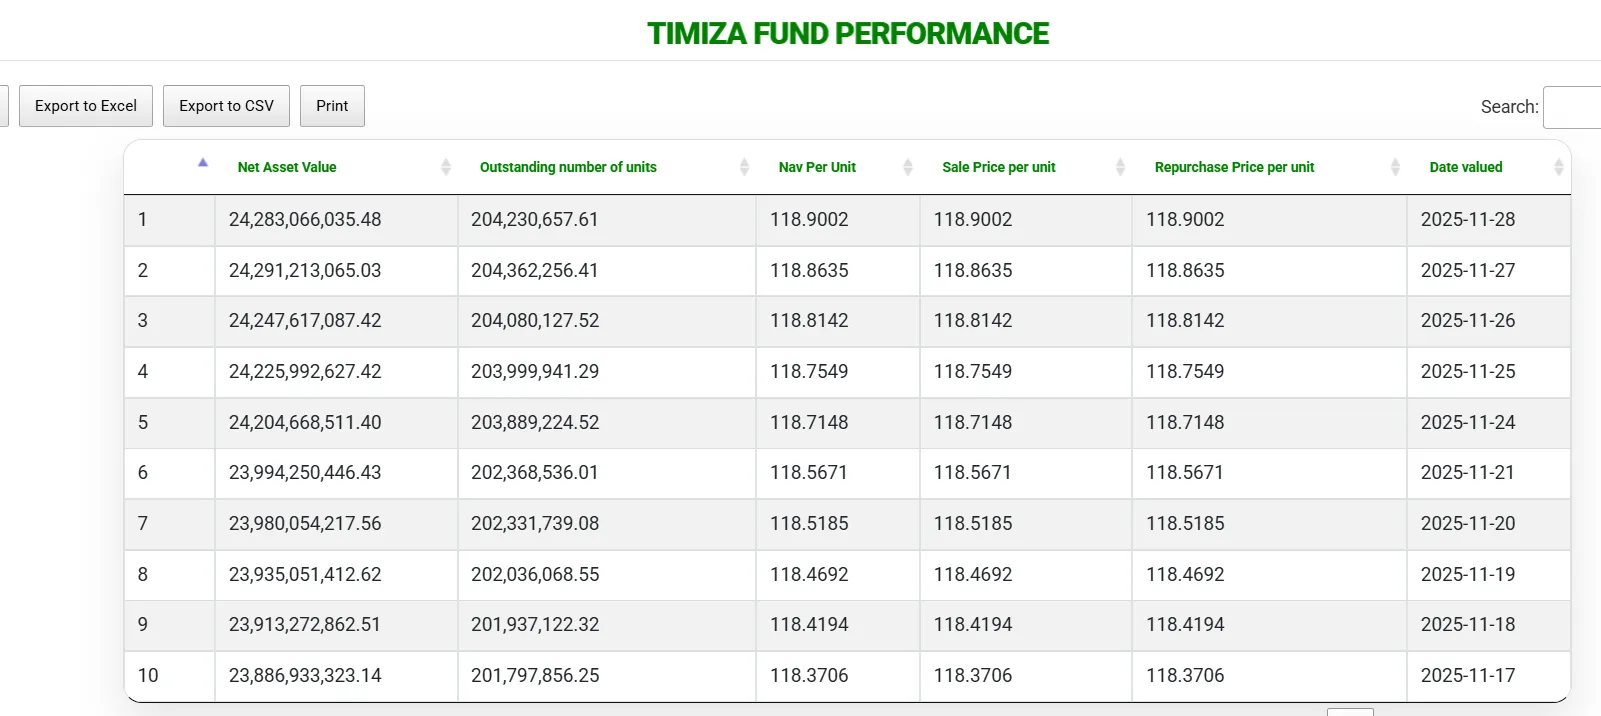Click the TIMIZA FUND PERFORMANCE heading
The image size is (1601, 716).
point(847,34)
